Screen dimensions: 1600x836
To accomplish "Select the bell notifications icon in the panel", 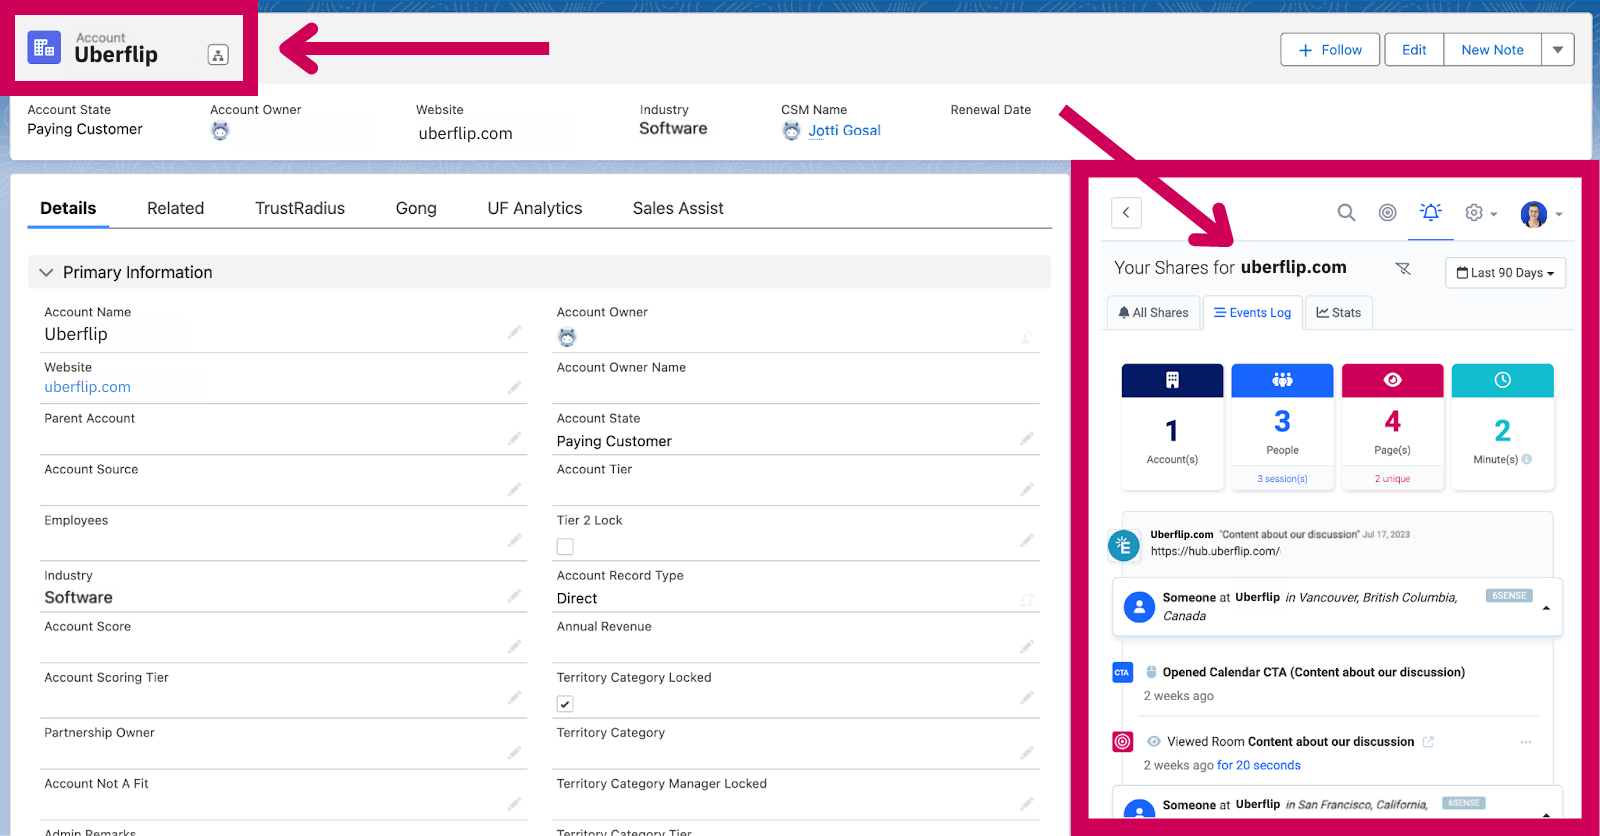I will click(1431, 212).
